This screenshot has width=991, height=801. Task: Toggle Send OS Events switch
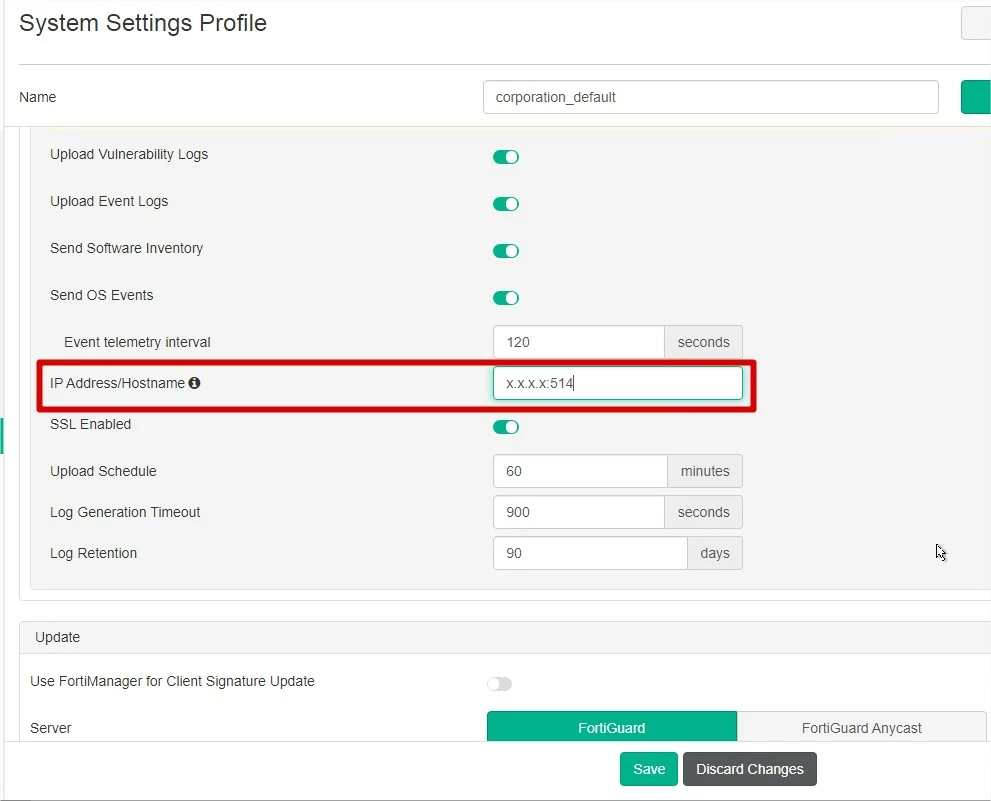506,298
